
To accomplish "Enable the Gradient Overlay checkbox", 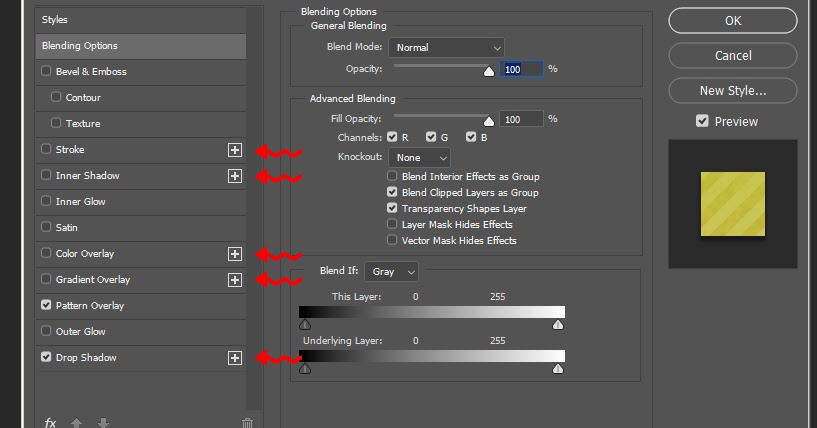I will [46, 279].
